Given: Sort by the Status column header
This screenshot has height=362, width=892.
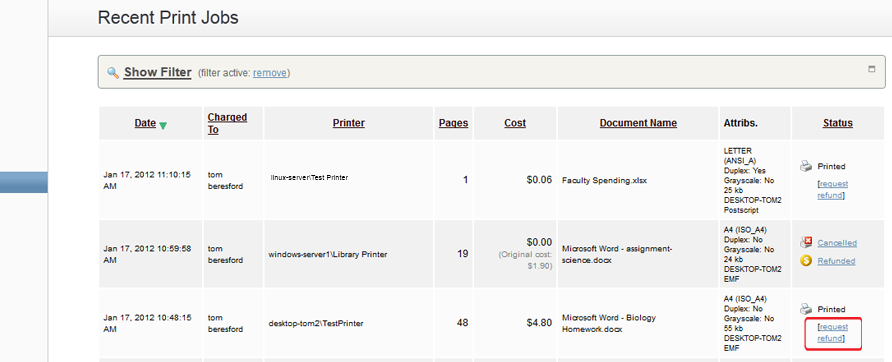Looking at the screenshot, I should [x=837, y=123].
